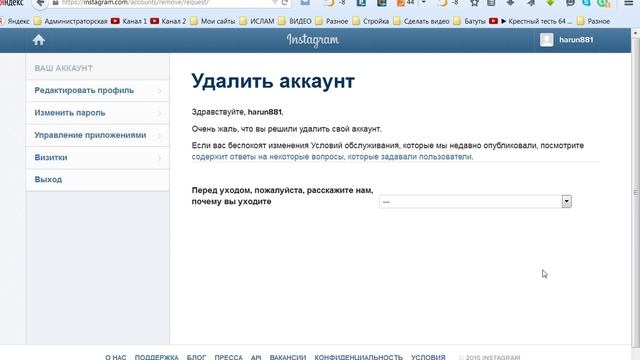This screenshot has width=640, height=360.
Task: Open the Администраторская bookmarks folder
Action: point(71,21)
